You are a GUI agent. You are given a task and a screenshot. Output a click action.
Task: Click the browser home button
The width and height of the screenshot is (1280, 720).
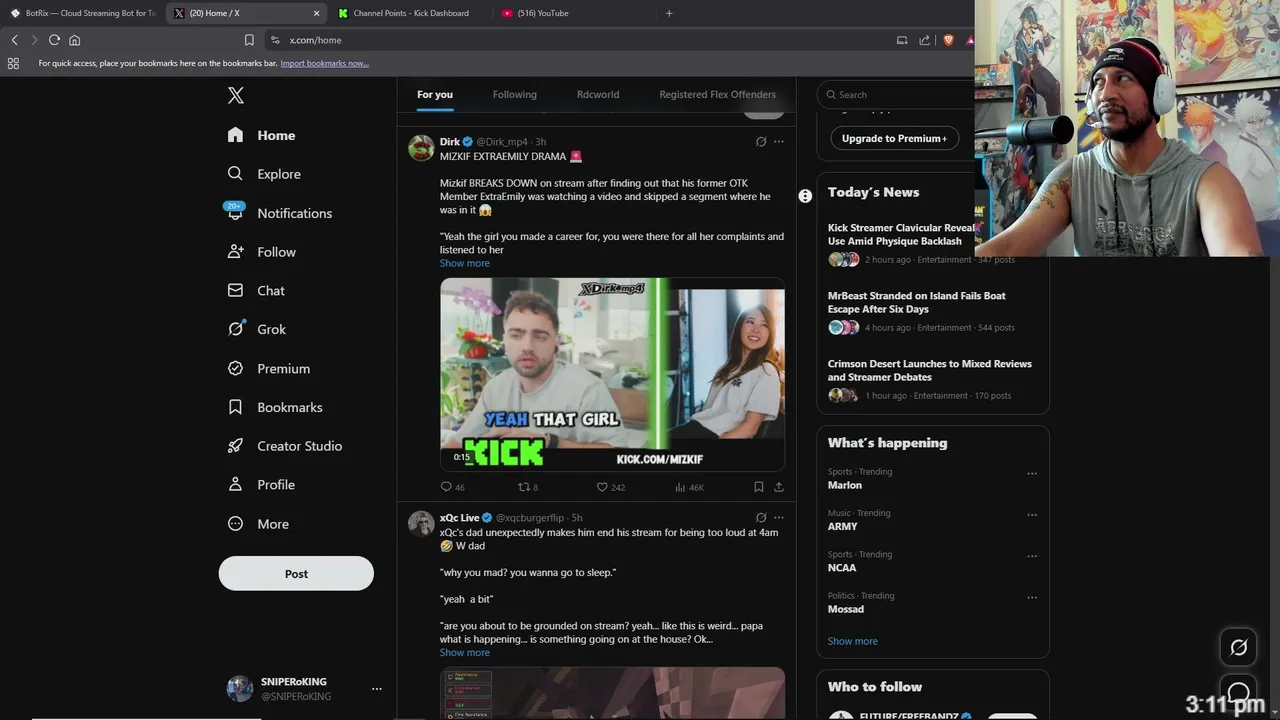coord(74,40)
